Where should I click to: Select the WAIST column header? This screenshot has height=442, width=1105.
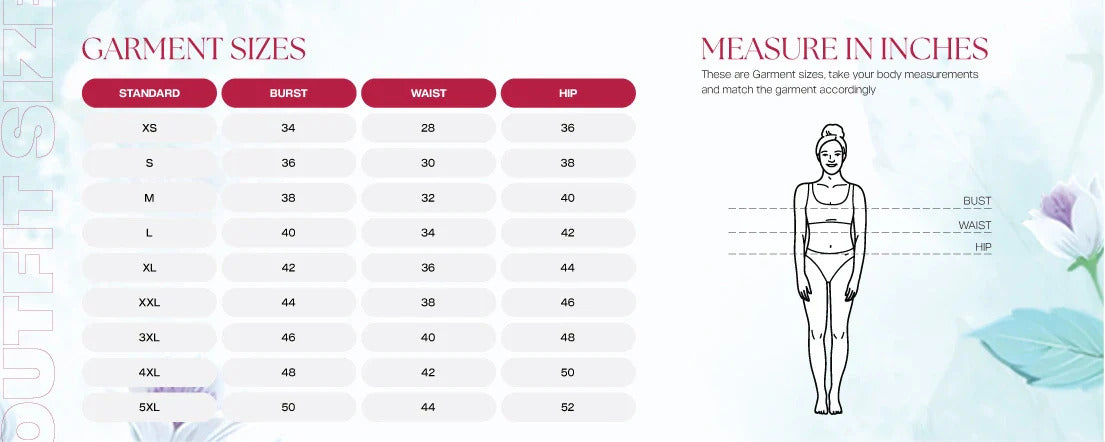click(428, 93)
